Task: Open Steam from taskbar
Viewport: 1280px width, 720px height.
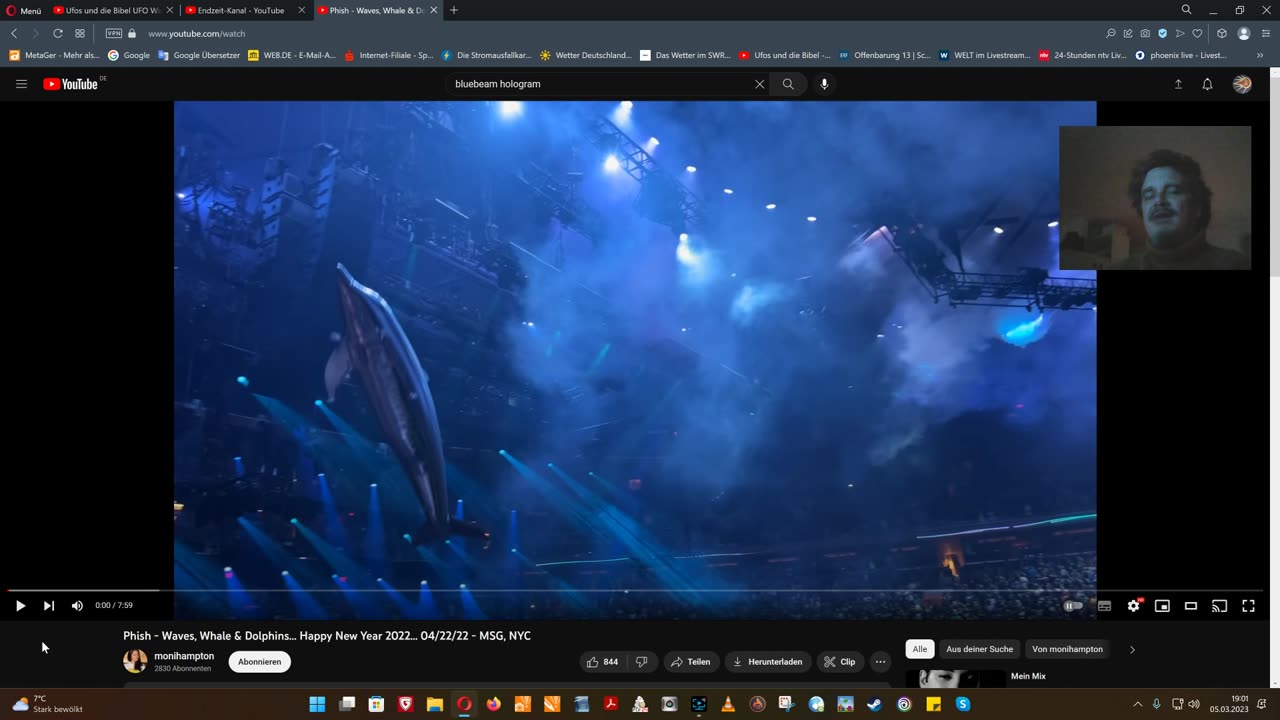Action: click(x=874, y=704)
